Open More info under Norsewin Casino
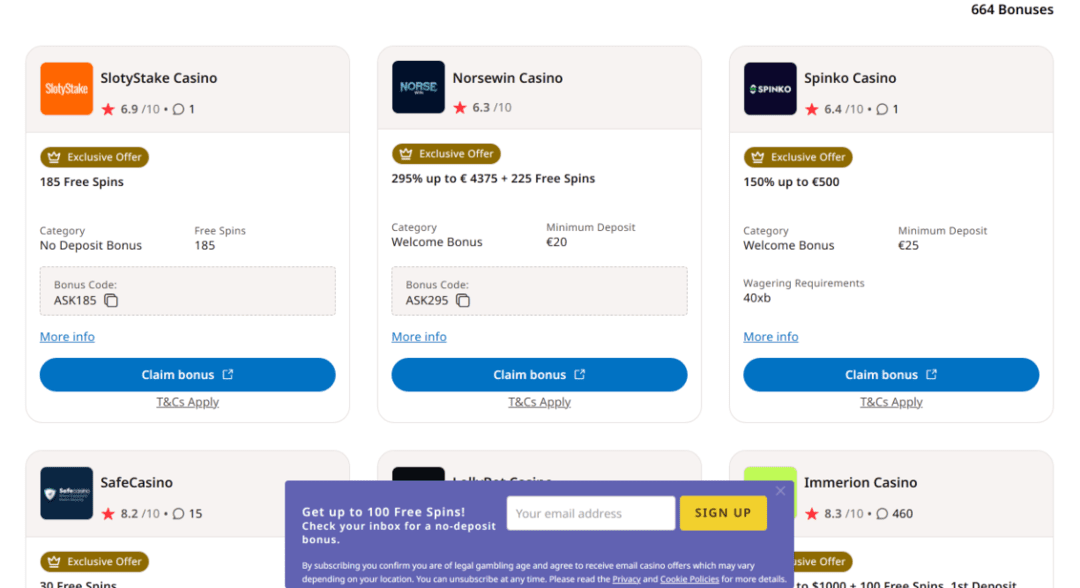The image size is (1080, 588). coord(419,337)
